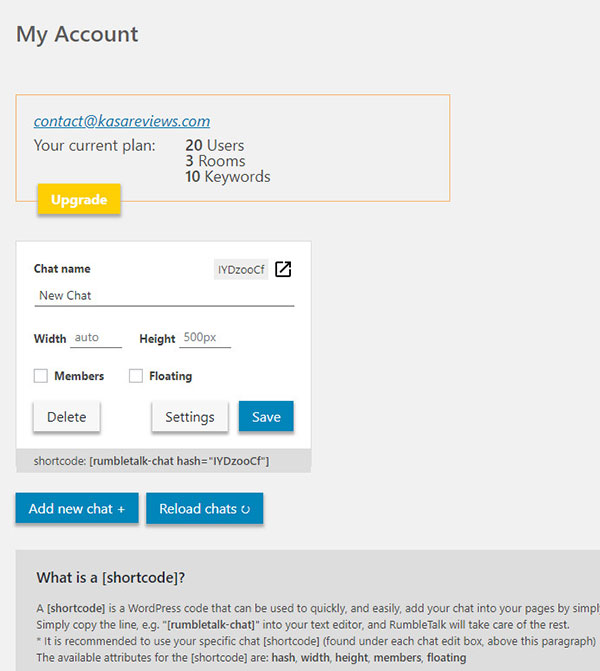Reload chats list
The width and height of the screenshot is (600, 671).
click(204, 508)
